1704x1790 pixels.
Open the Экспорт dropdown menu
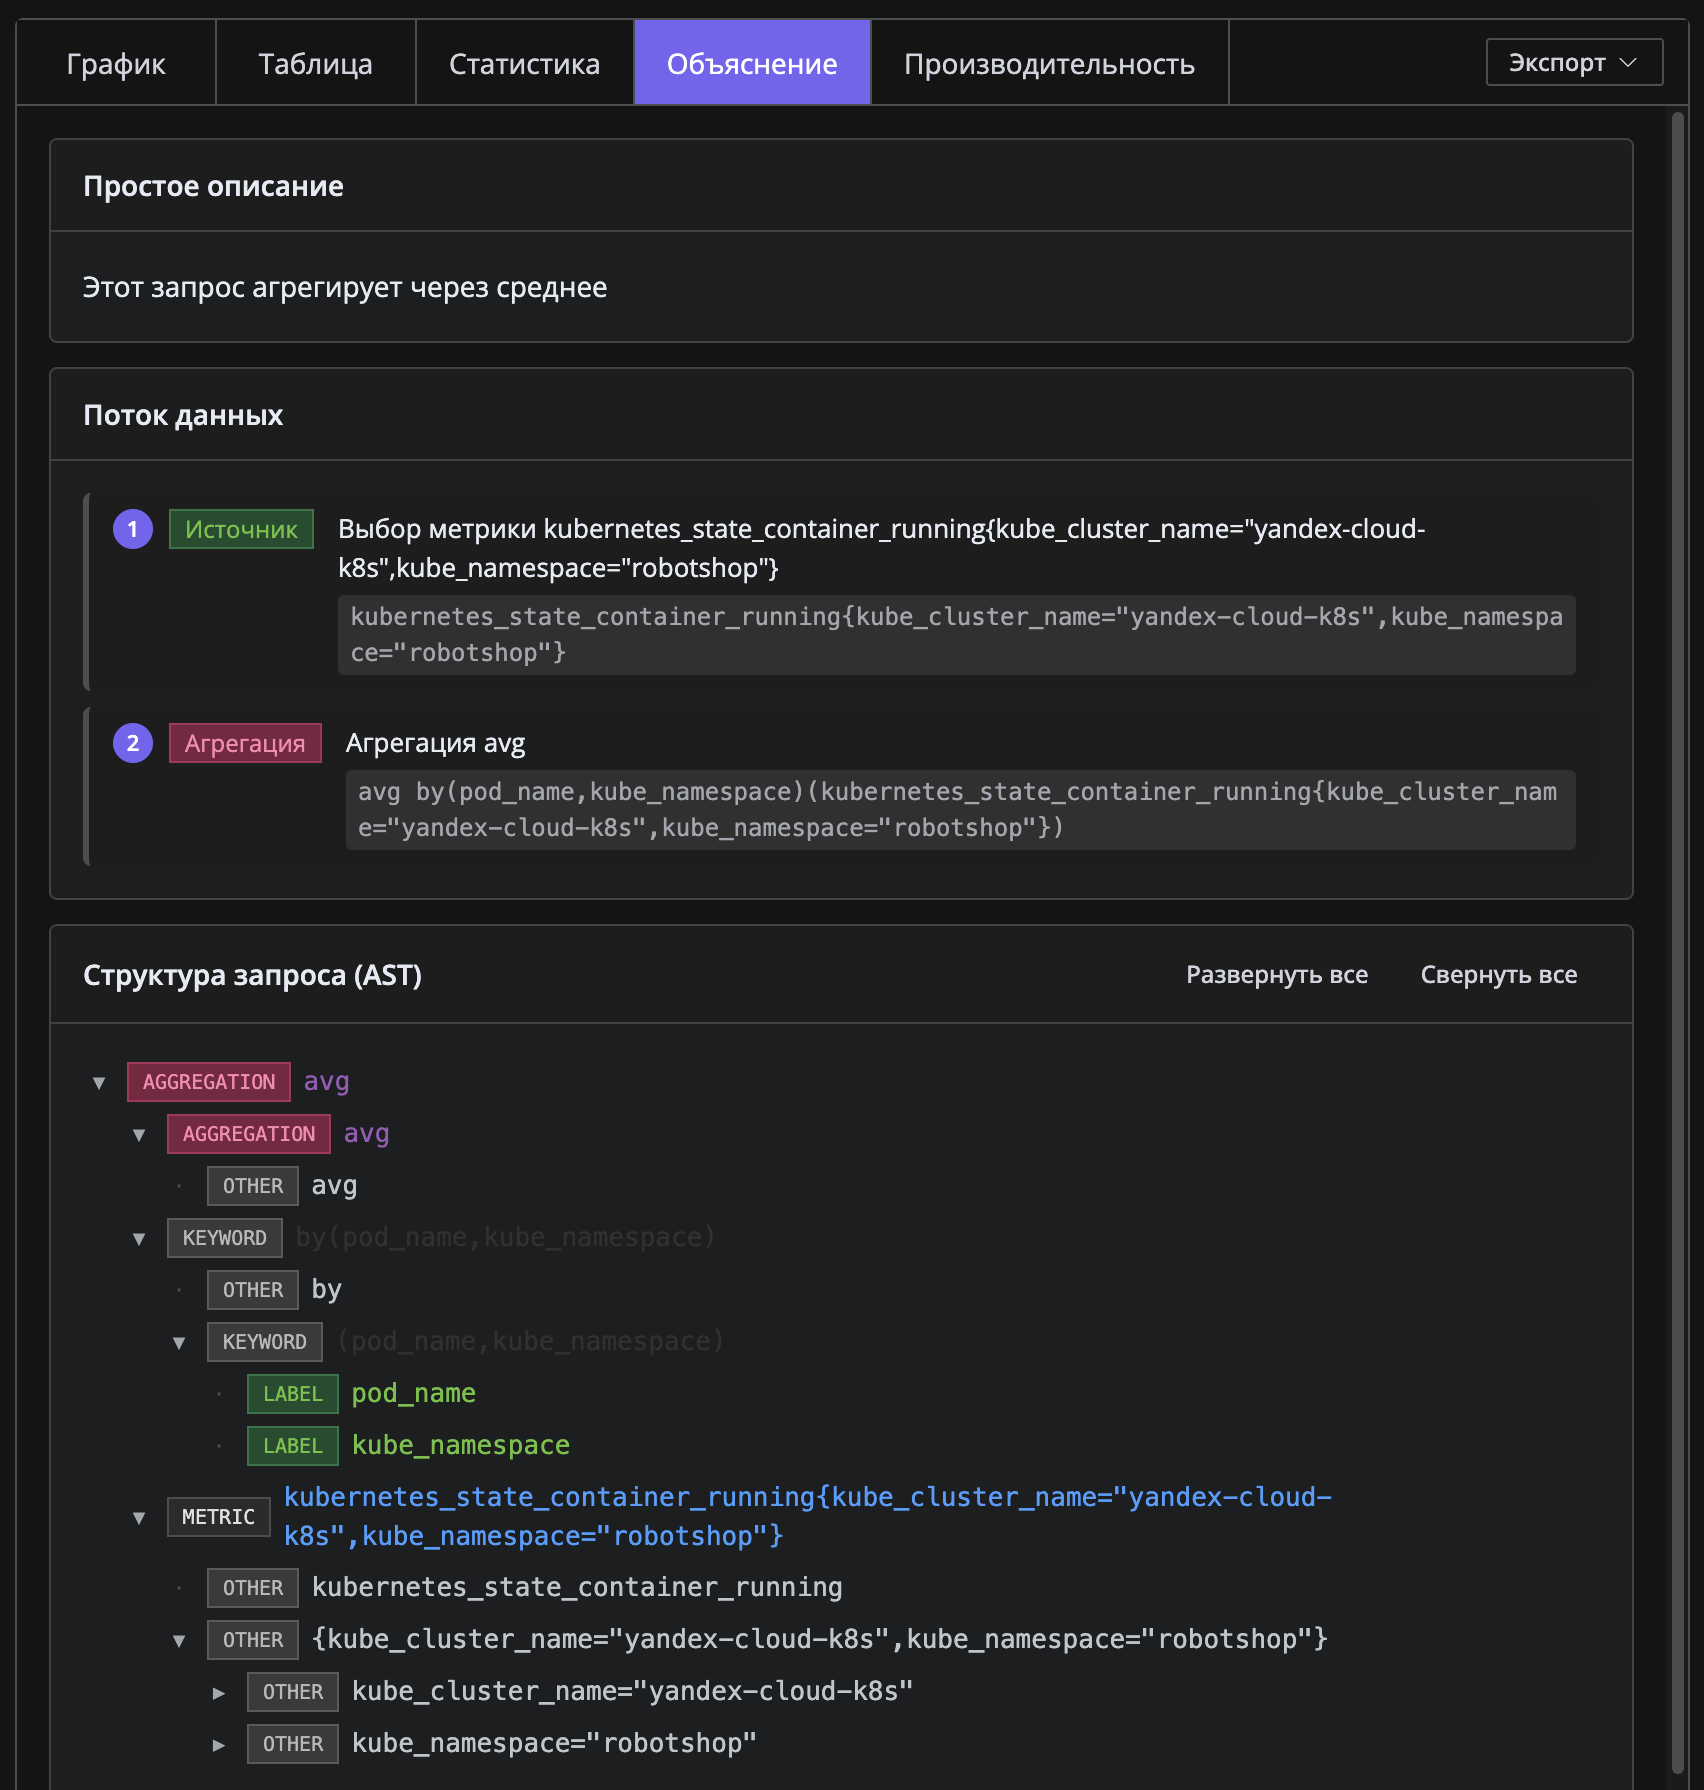point(1573,63)
